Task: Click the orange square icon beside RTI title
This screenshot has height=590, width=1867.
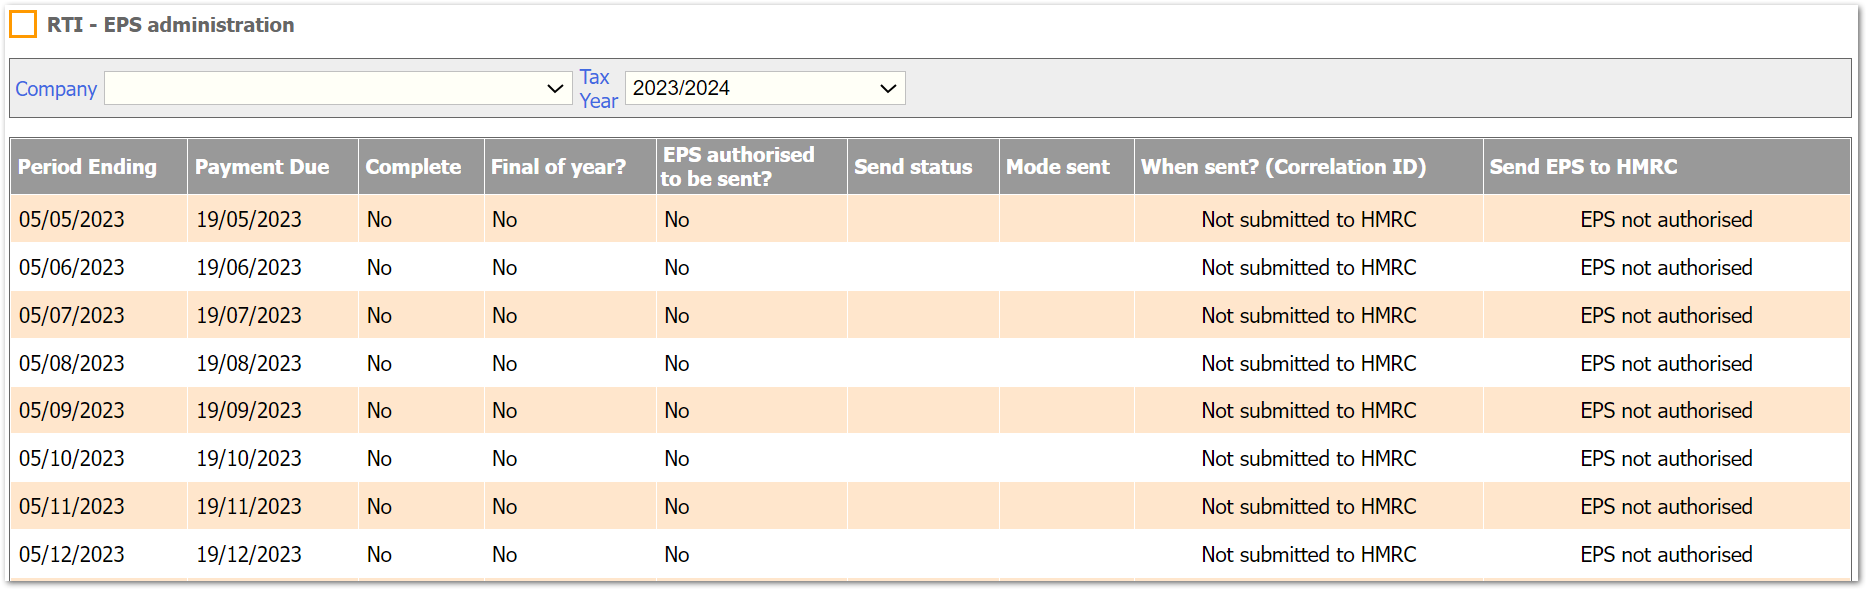Action: click(x=23, y=24)
